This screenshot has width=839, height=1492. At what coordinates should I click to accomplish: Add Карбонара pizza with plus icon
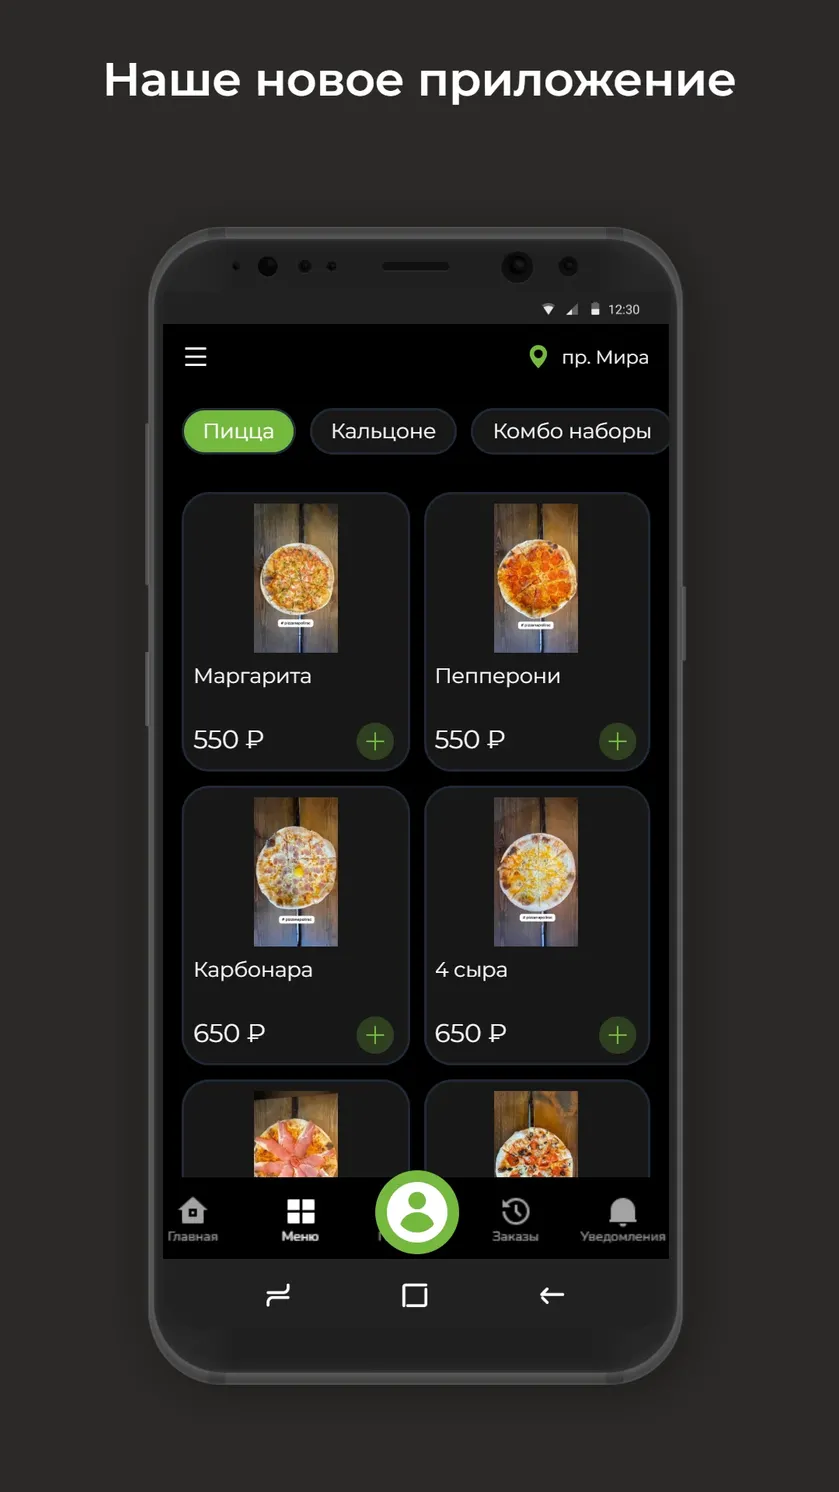click(x=375, y=1035)
